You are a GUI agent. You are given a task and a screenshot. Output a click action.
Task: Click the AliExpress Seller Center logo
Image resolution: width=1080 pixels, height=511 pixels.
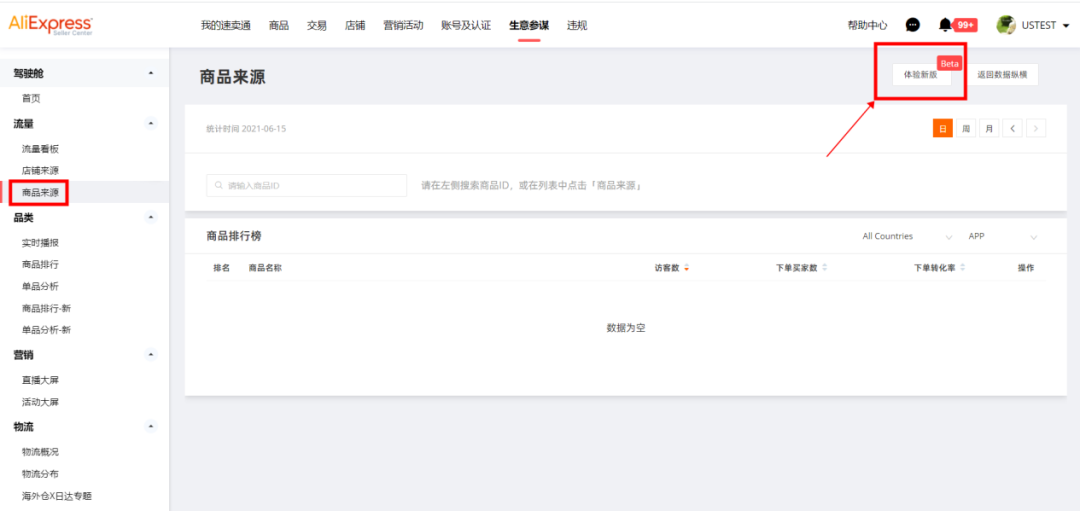[x=51, y=24]
